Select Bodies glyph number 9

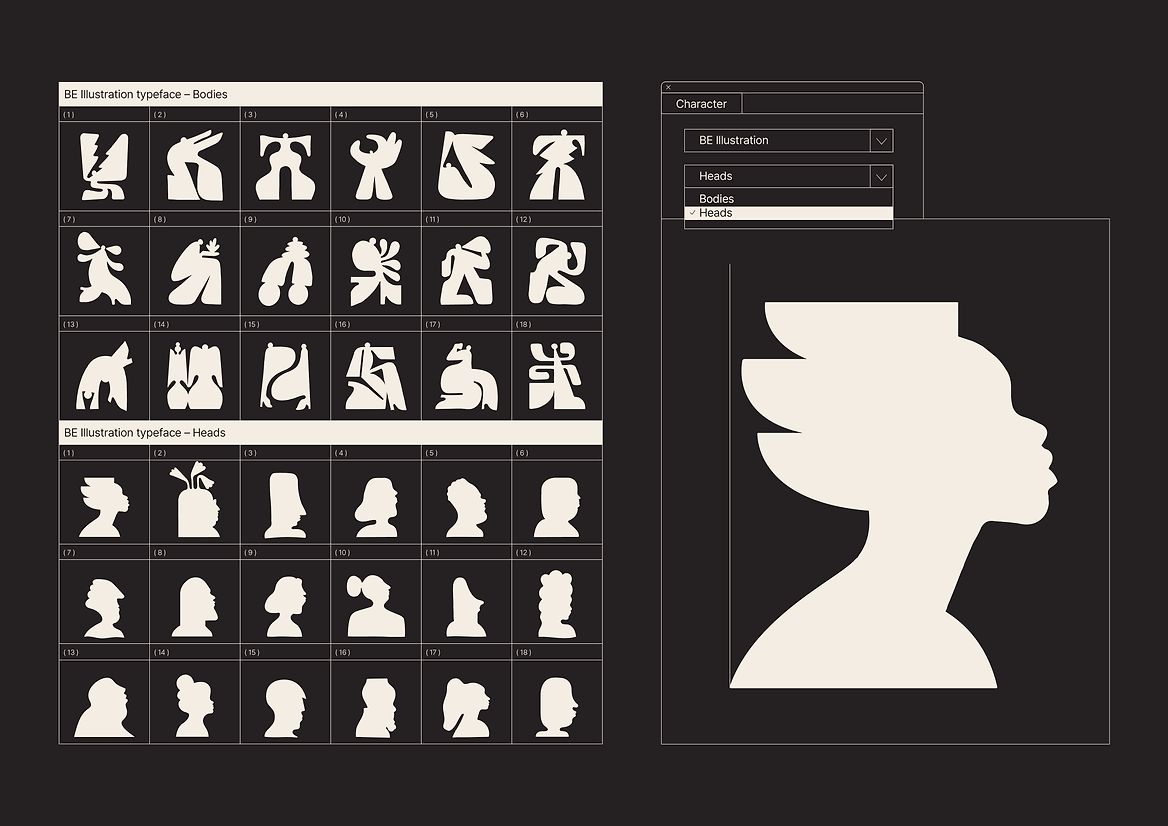click(x=285, y=272)
